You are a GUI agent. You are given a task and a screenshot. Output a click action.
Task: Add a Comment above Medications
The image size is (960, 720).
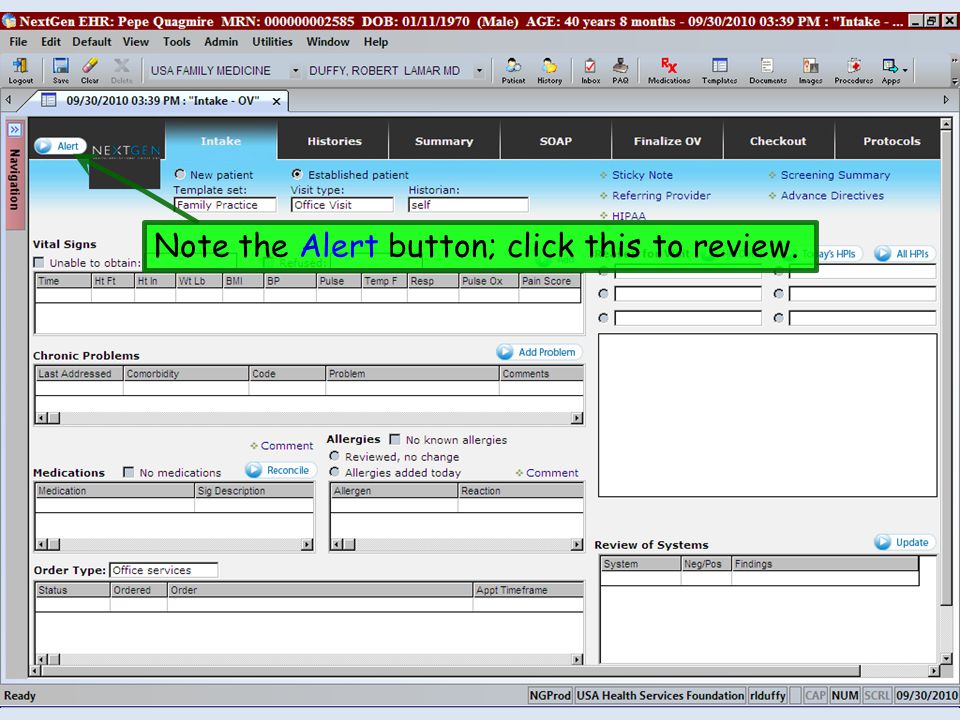[287, 446]
